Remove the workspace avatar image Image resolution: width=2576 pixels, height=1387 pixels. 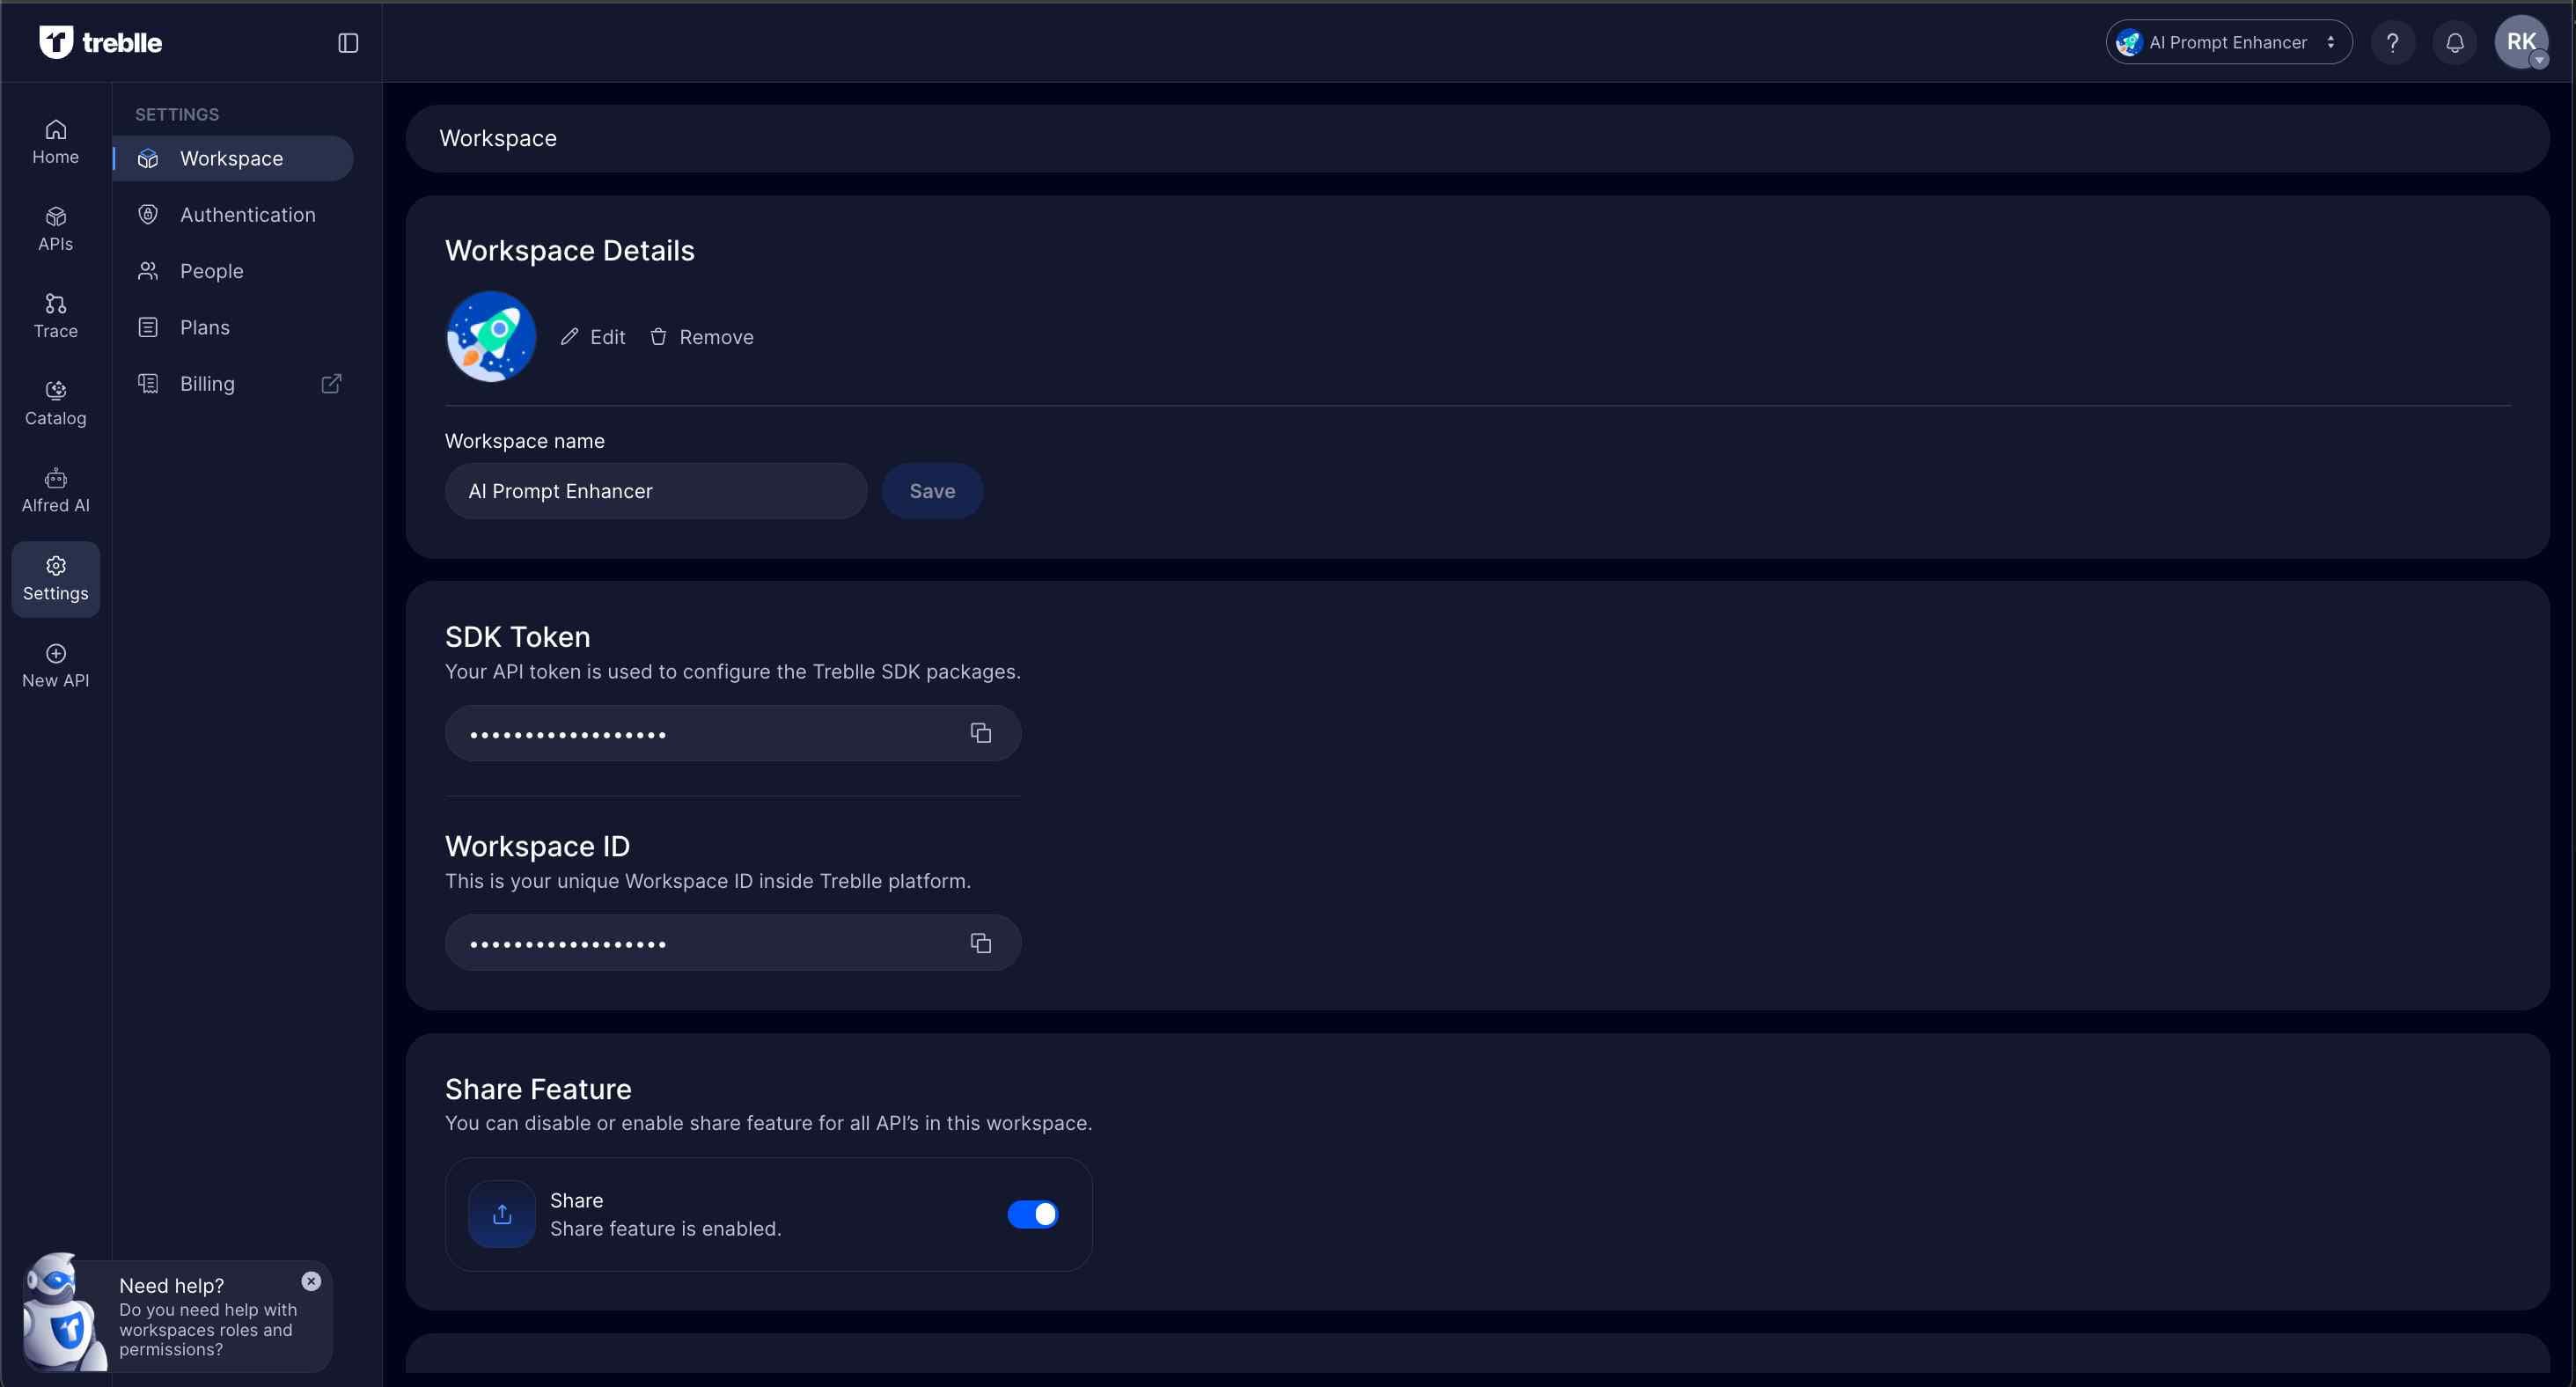click(702, 337)
